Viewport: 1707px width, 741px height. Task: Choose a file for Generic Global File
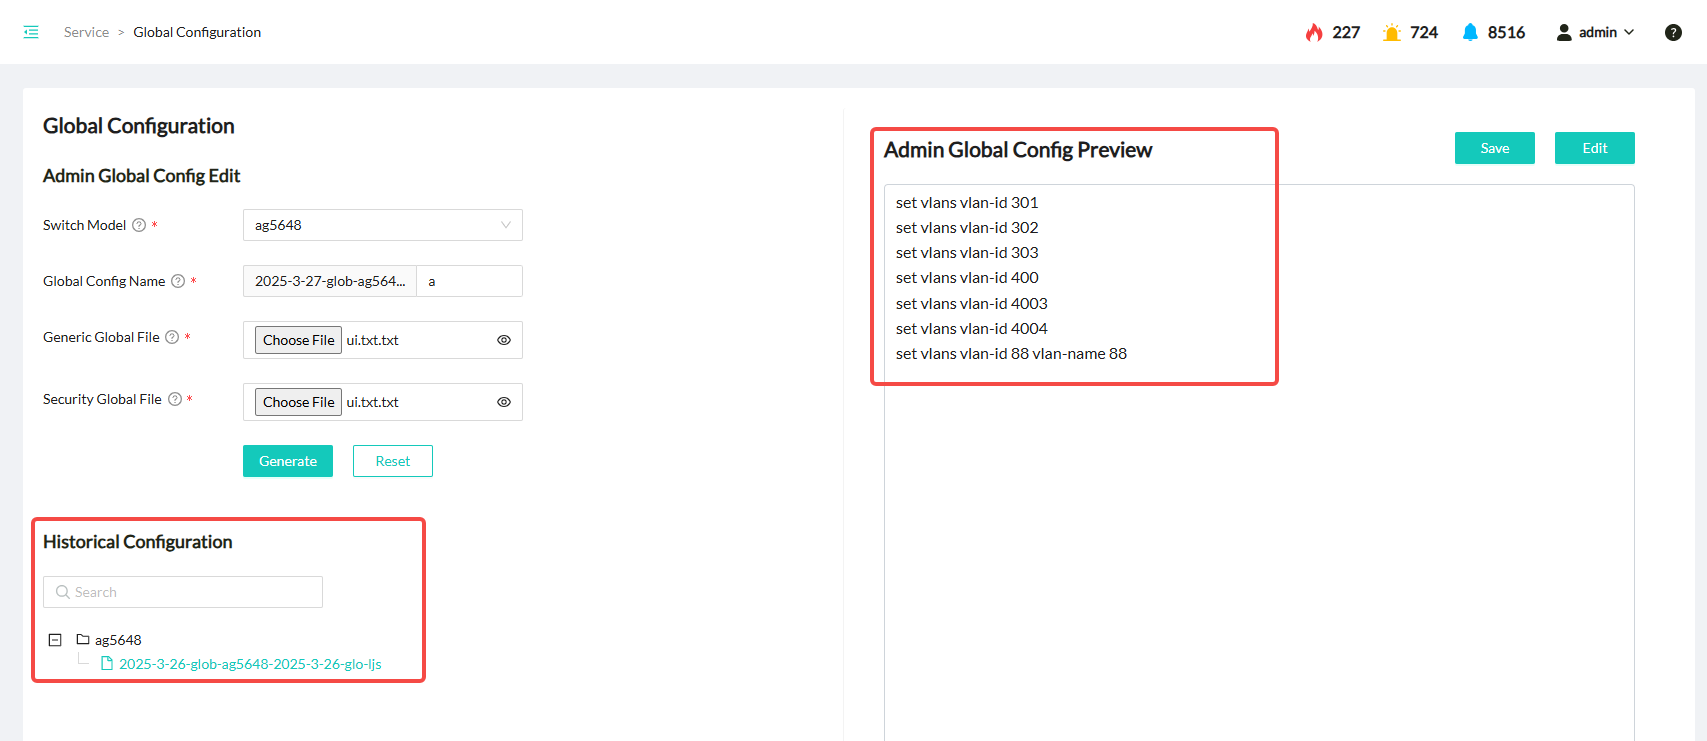click(x=298, y=340)
